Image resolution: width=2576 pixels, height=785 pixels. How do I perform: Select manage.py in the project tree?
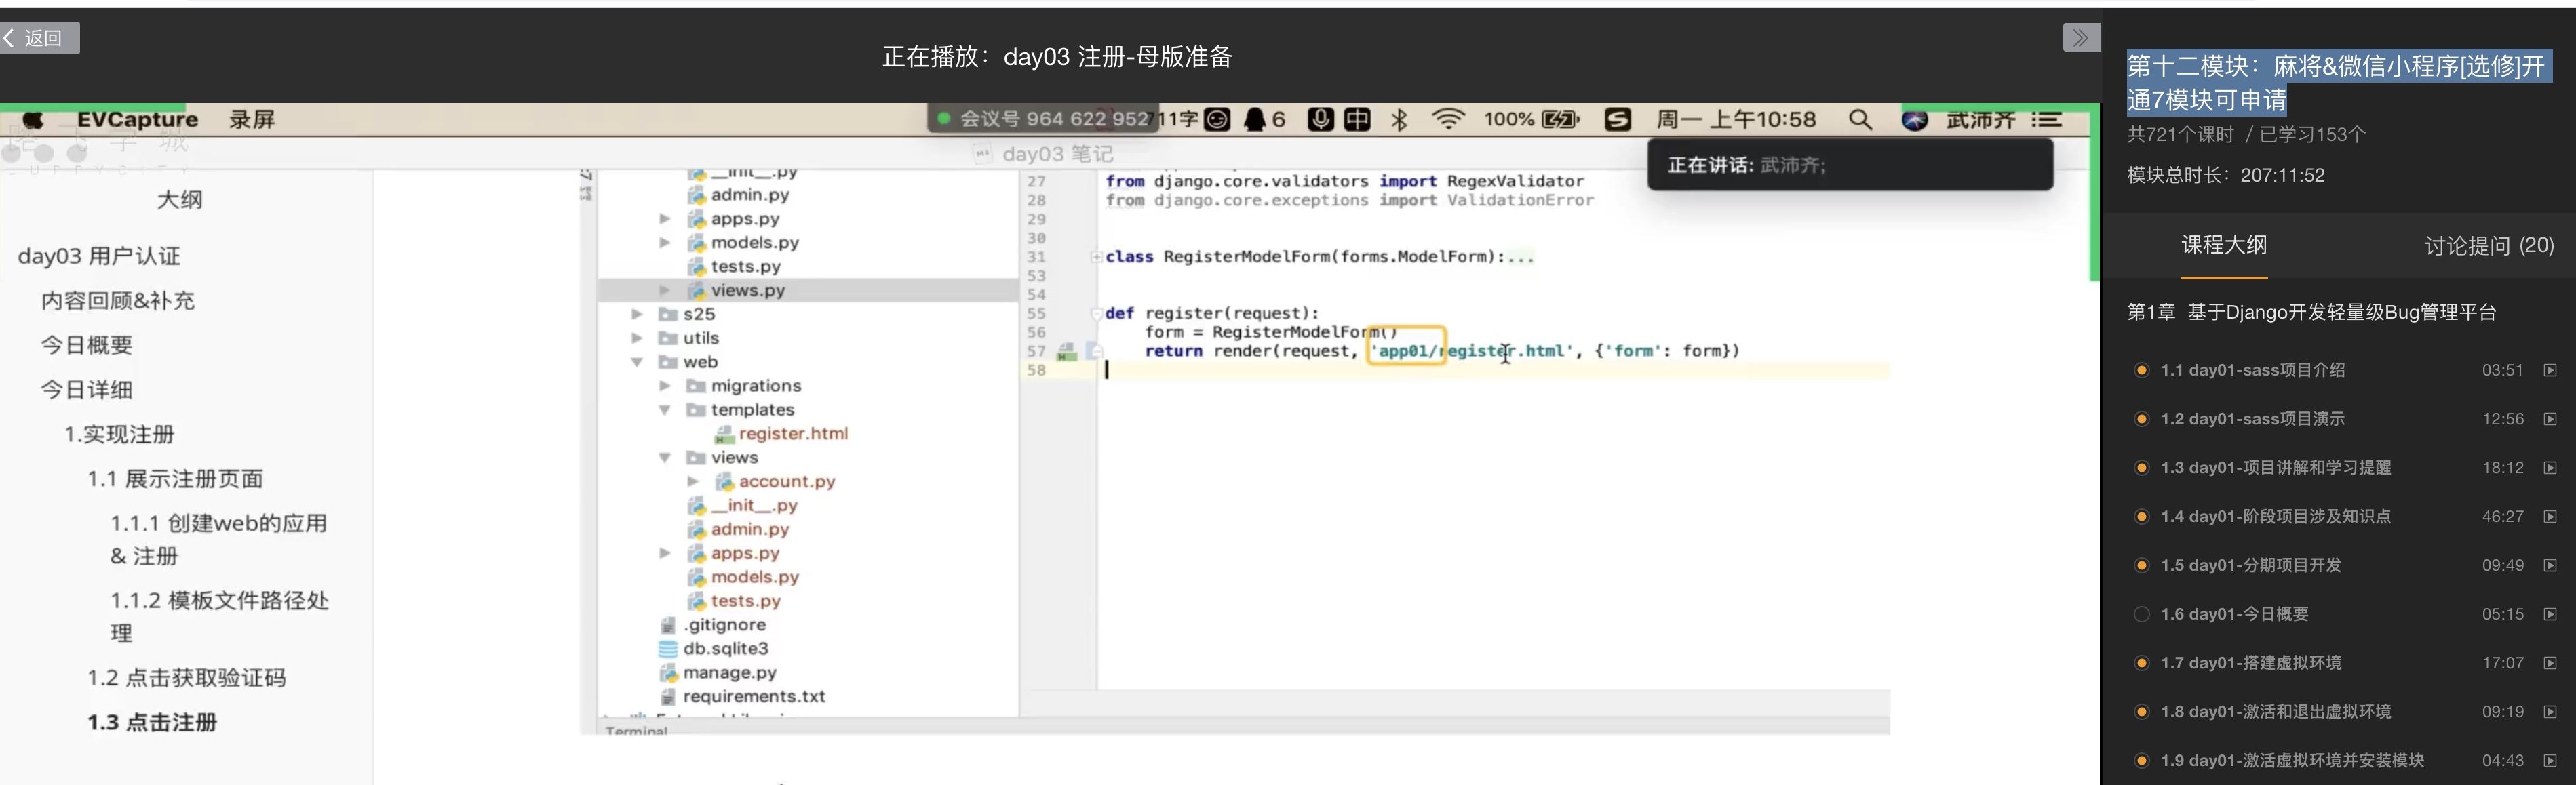click(718, 673)
